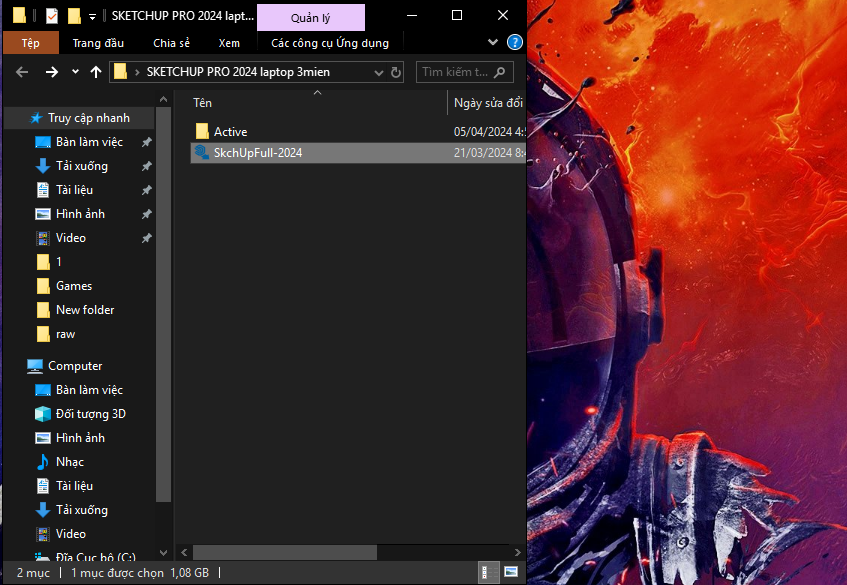Screen dimensions: 847x585
Task: Open the Nhạc music folder
Action: point(69,462)
